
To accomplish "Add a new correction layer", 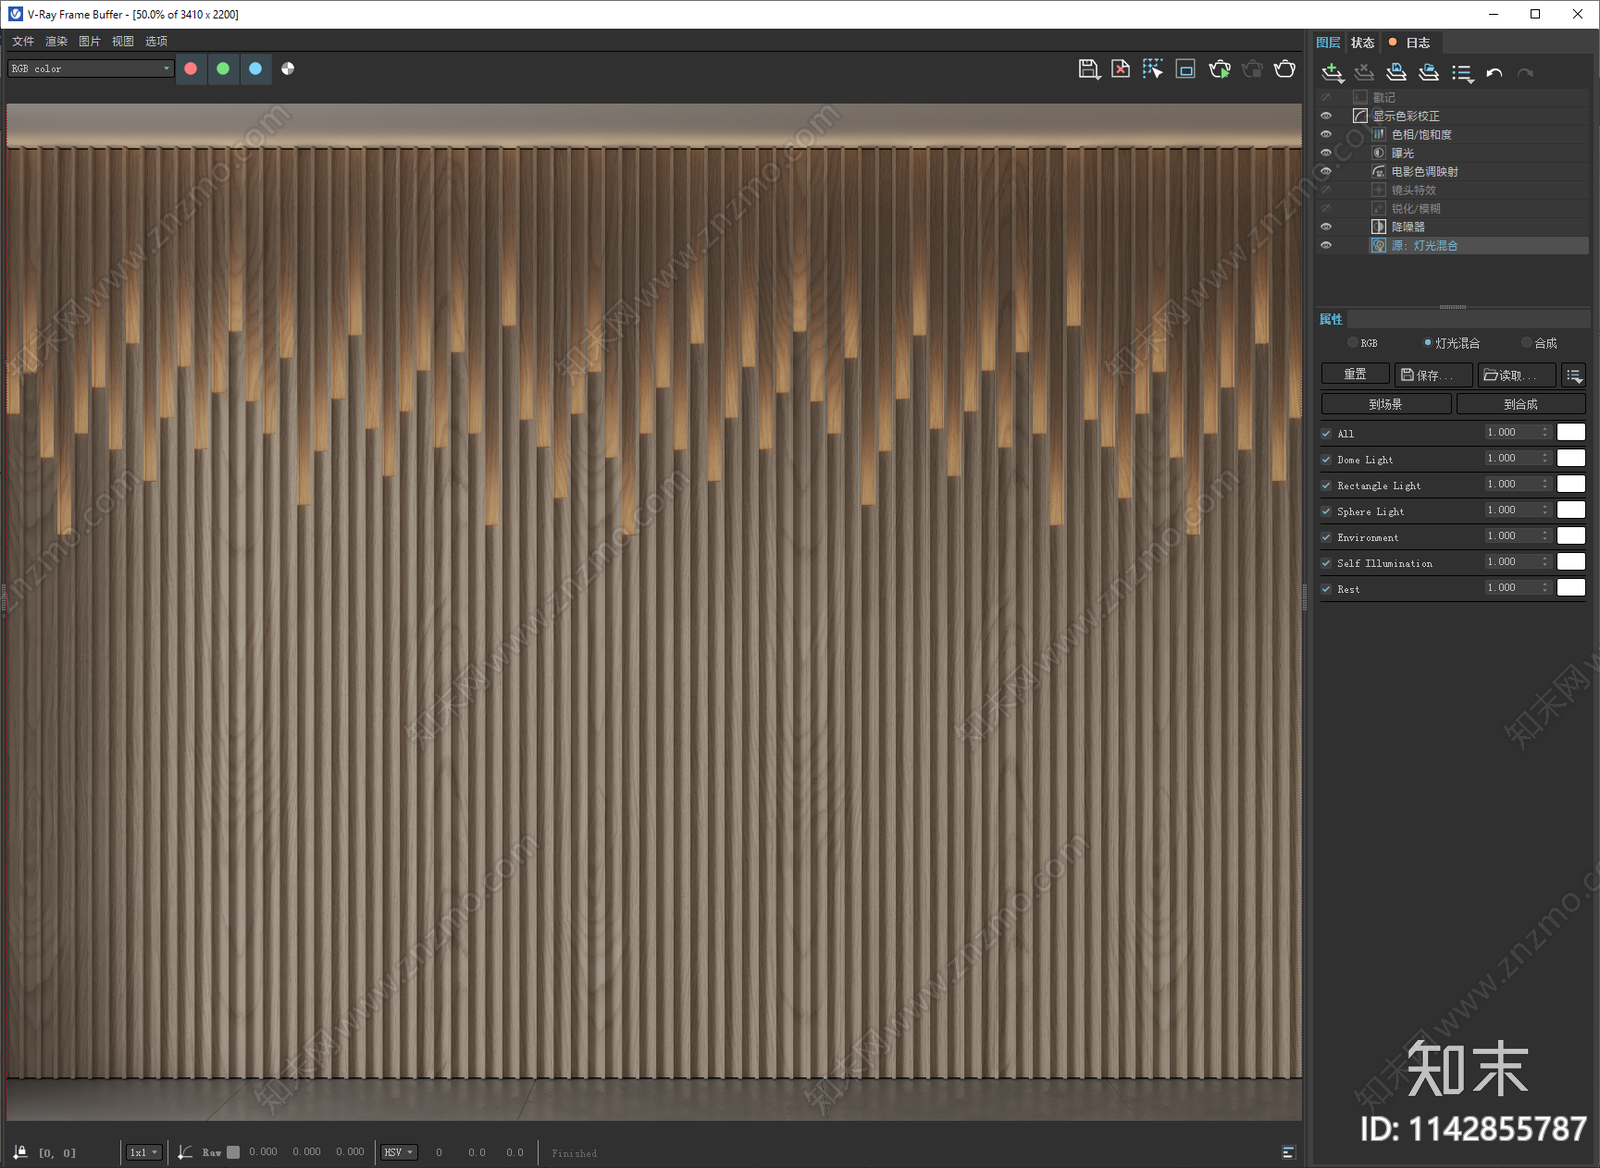I will click(x=1332, y=73).
